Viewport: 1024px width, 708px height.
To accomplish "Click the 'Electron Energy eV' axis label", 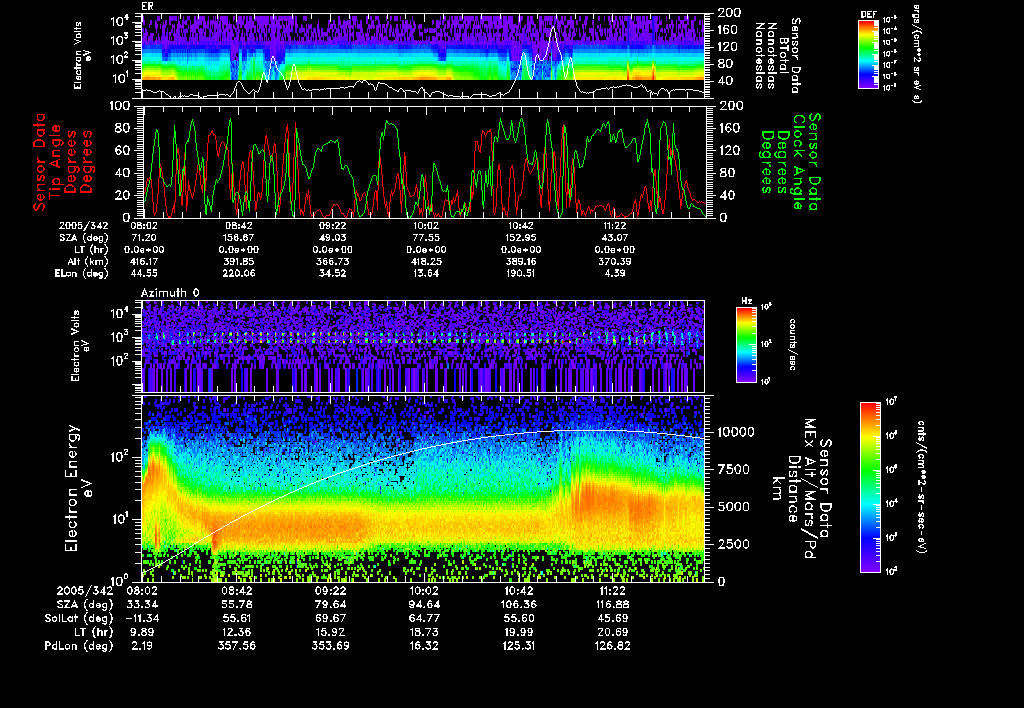I will click(x=79, y=489).
